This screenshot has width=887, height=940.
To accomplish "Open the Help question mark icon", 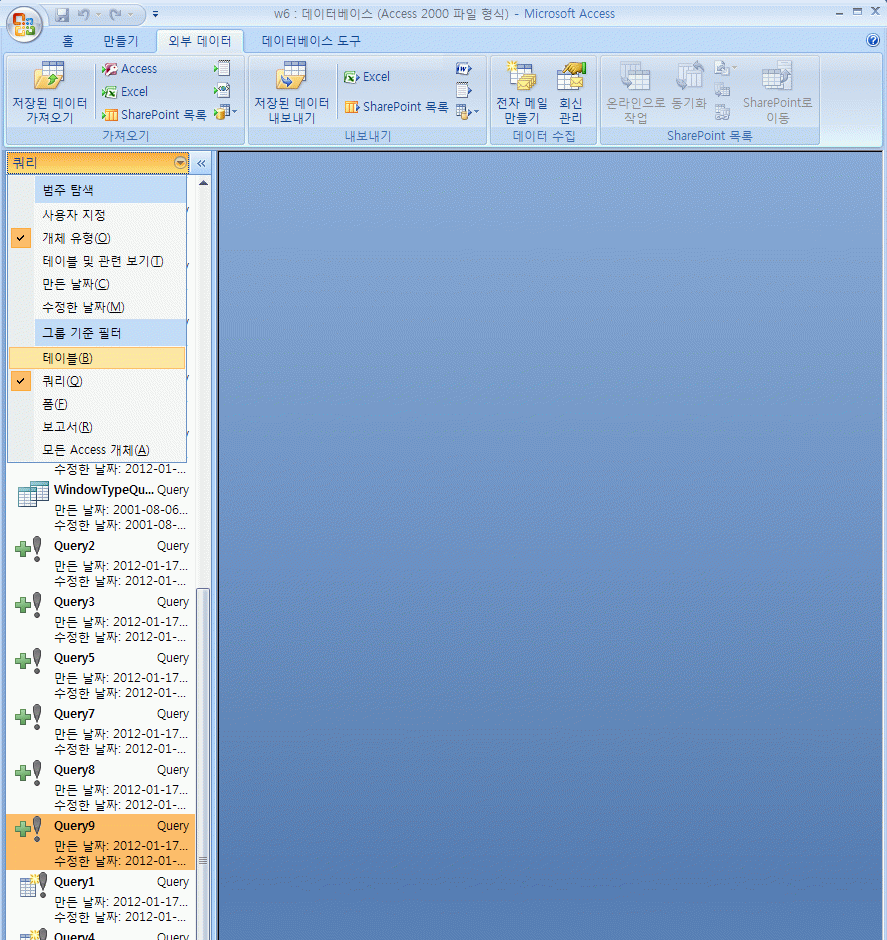I will [x=872, y=41].
